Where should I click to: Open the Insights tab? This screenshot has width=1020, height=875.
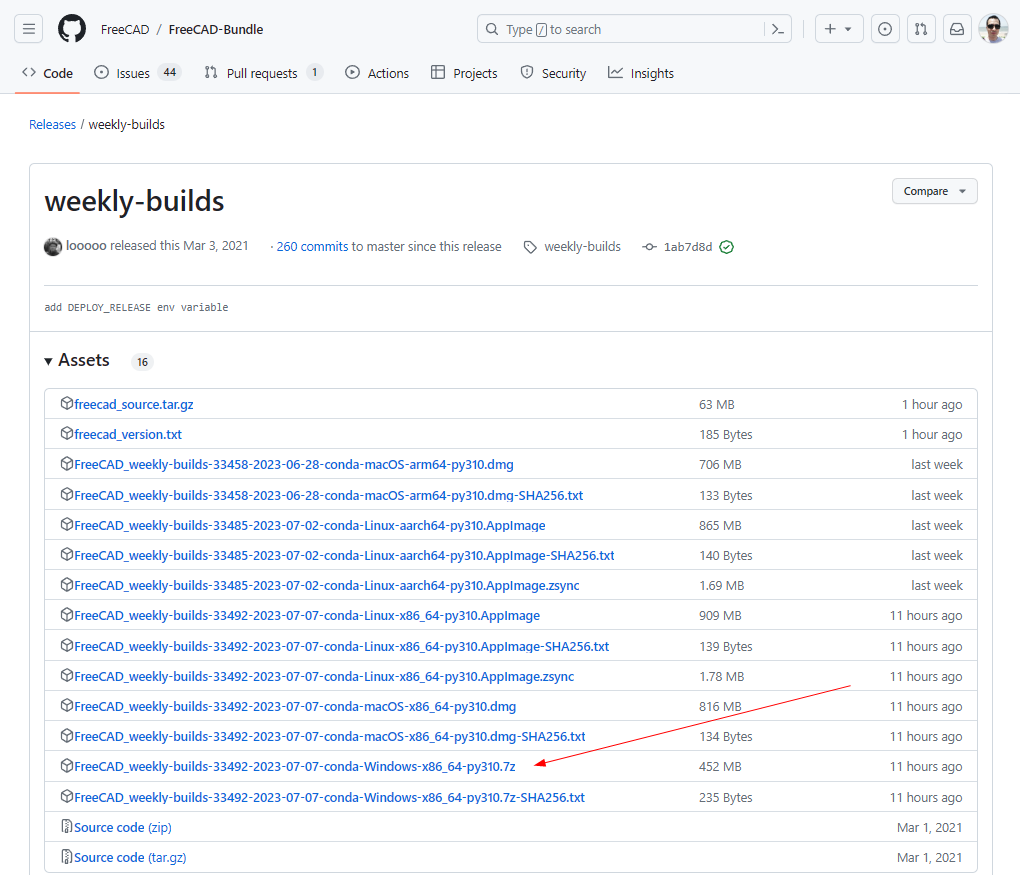point(641,74)
